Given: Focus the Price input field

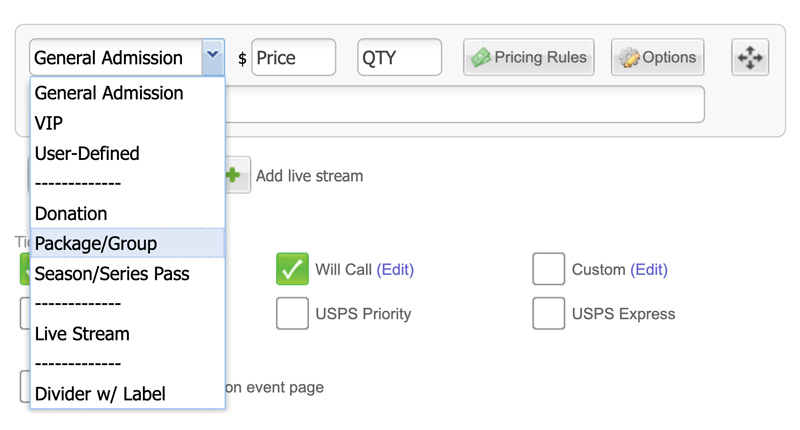Looking at the screenshot, I should point(293,57).
